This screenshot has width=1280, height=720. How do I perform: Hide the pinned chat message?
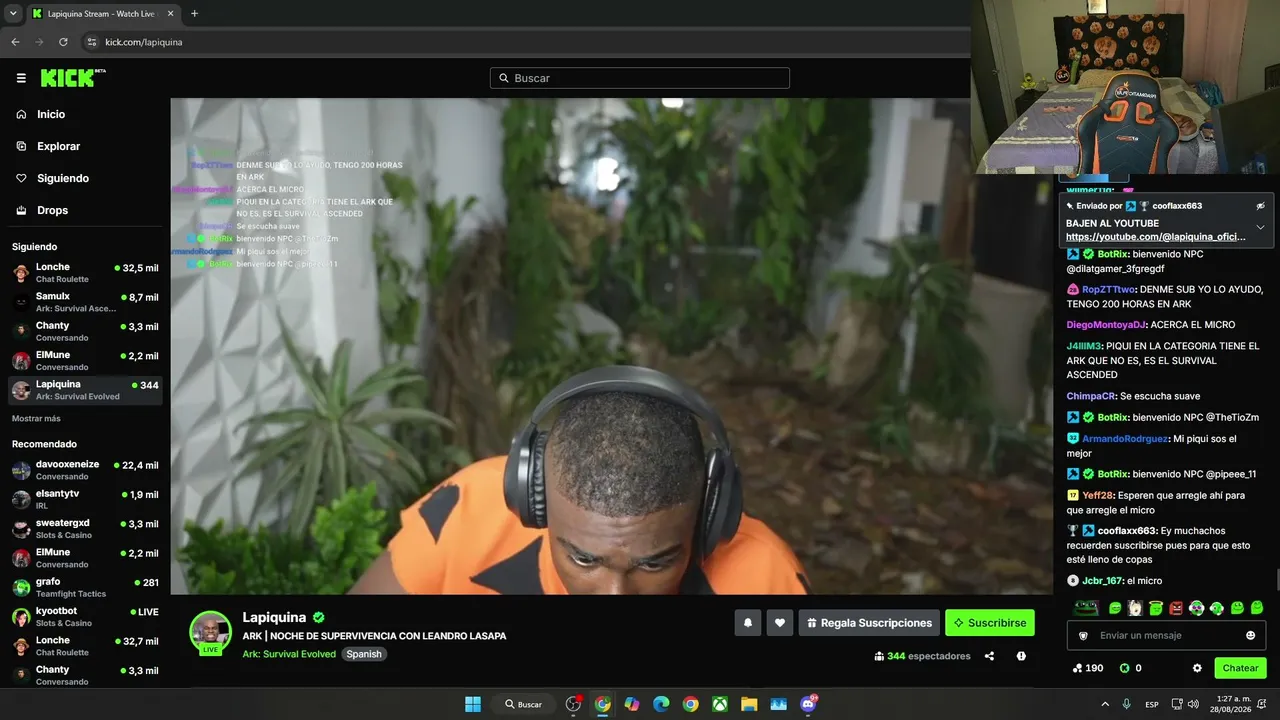[1260, 205]
